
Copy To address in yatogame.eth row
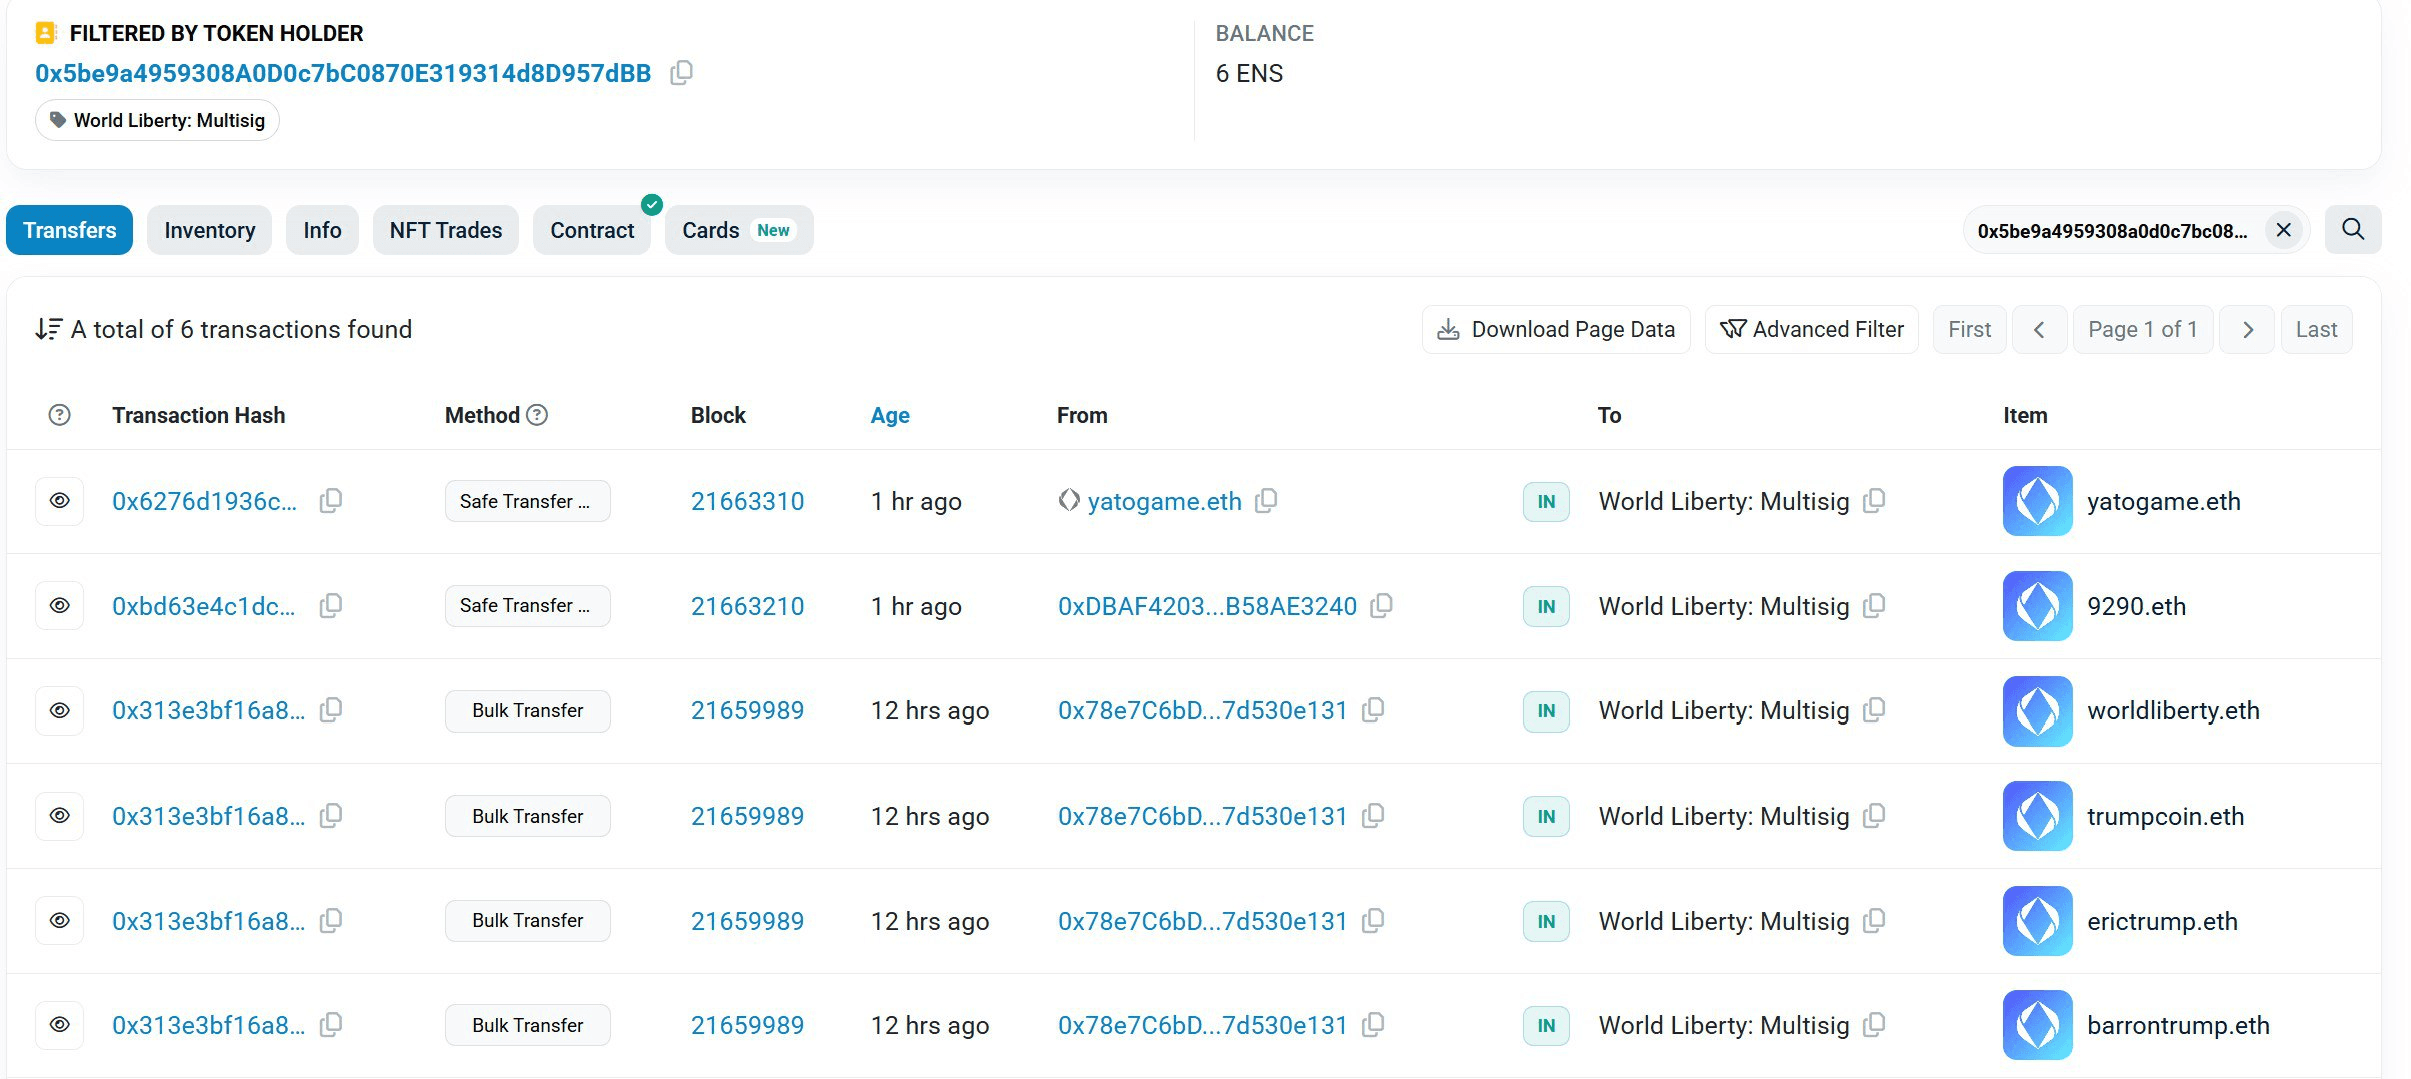point(1874,500)
